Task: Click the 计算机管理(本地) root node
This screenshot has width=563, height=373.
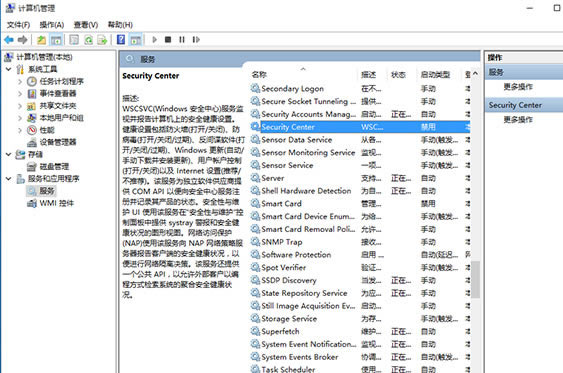Action: pyautogui.click(x=38, y=57)
